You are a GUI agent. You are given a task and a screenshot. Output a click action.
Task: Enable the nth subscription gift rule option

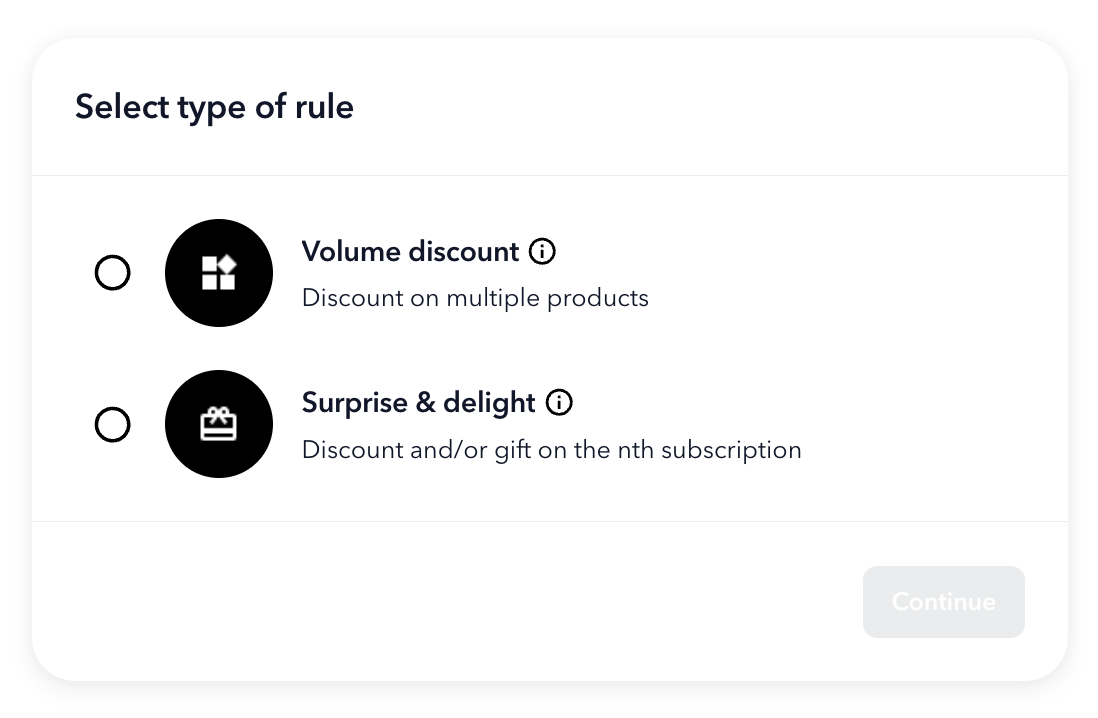113,424
